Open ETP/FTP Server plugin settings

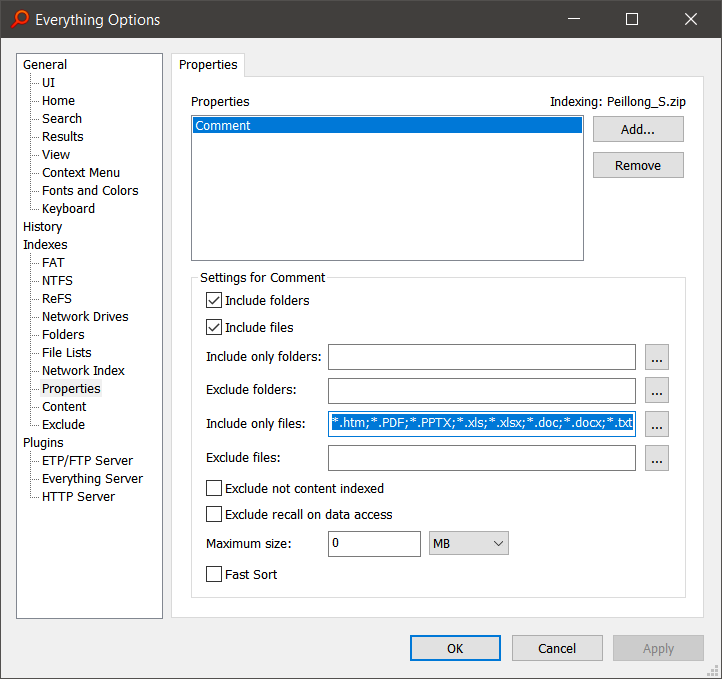[87, 460]
